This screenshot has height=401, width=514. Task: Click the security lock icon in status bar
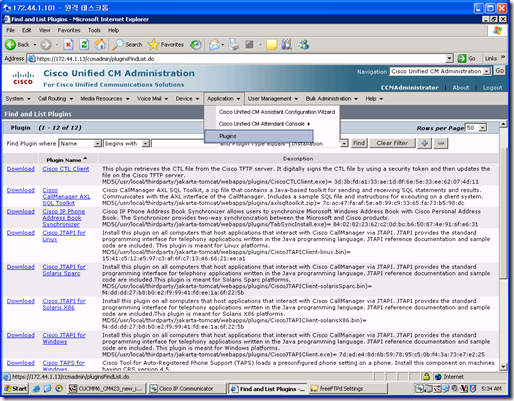(x=426, y=377)
